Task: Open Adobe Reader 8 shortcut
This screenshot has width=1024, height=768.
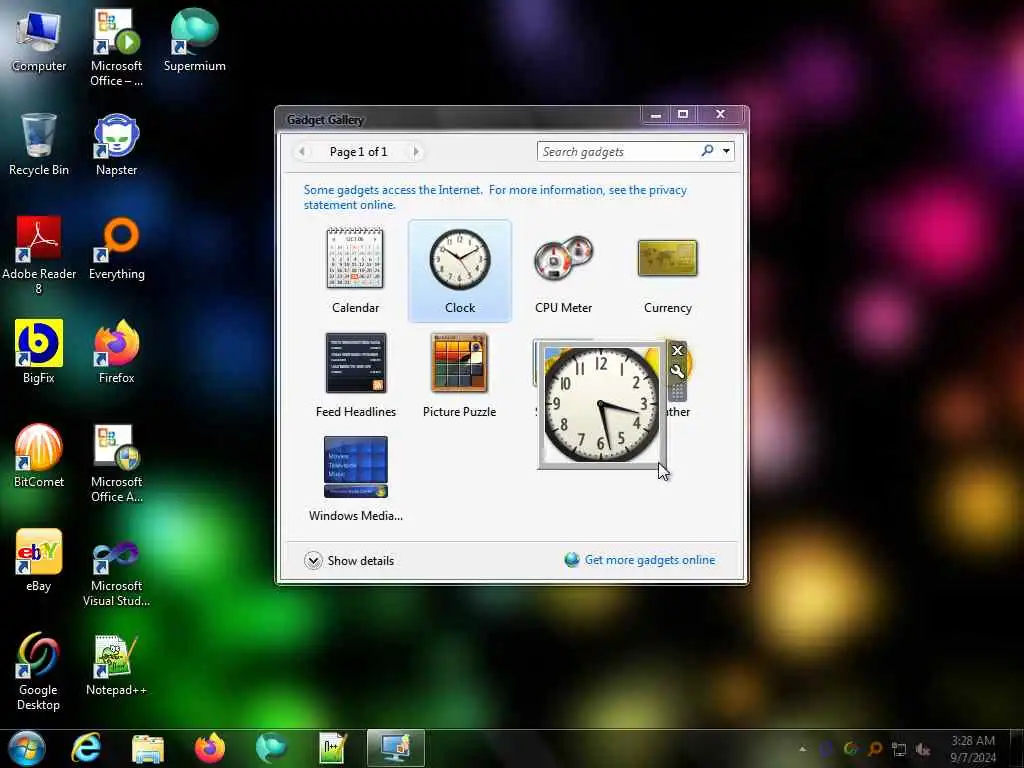Action: 39,255
